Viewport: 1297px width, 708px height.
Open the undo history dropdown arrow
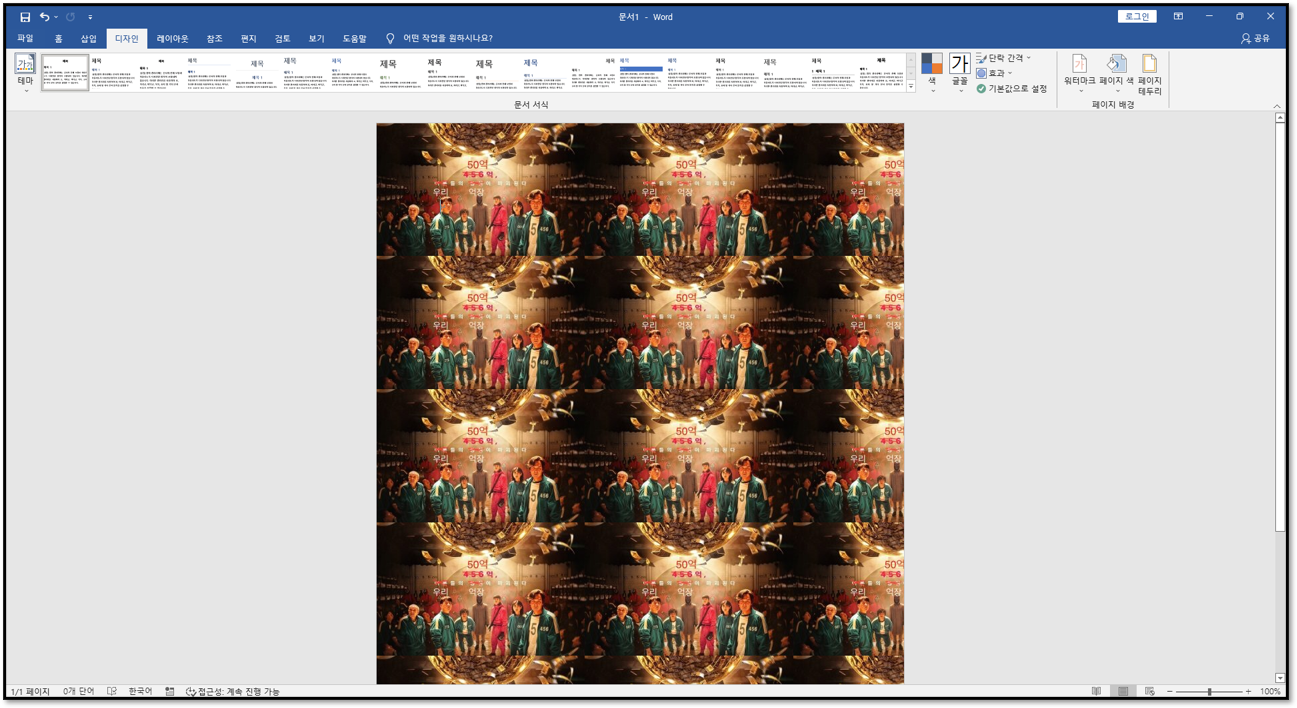(56, 17)
